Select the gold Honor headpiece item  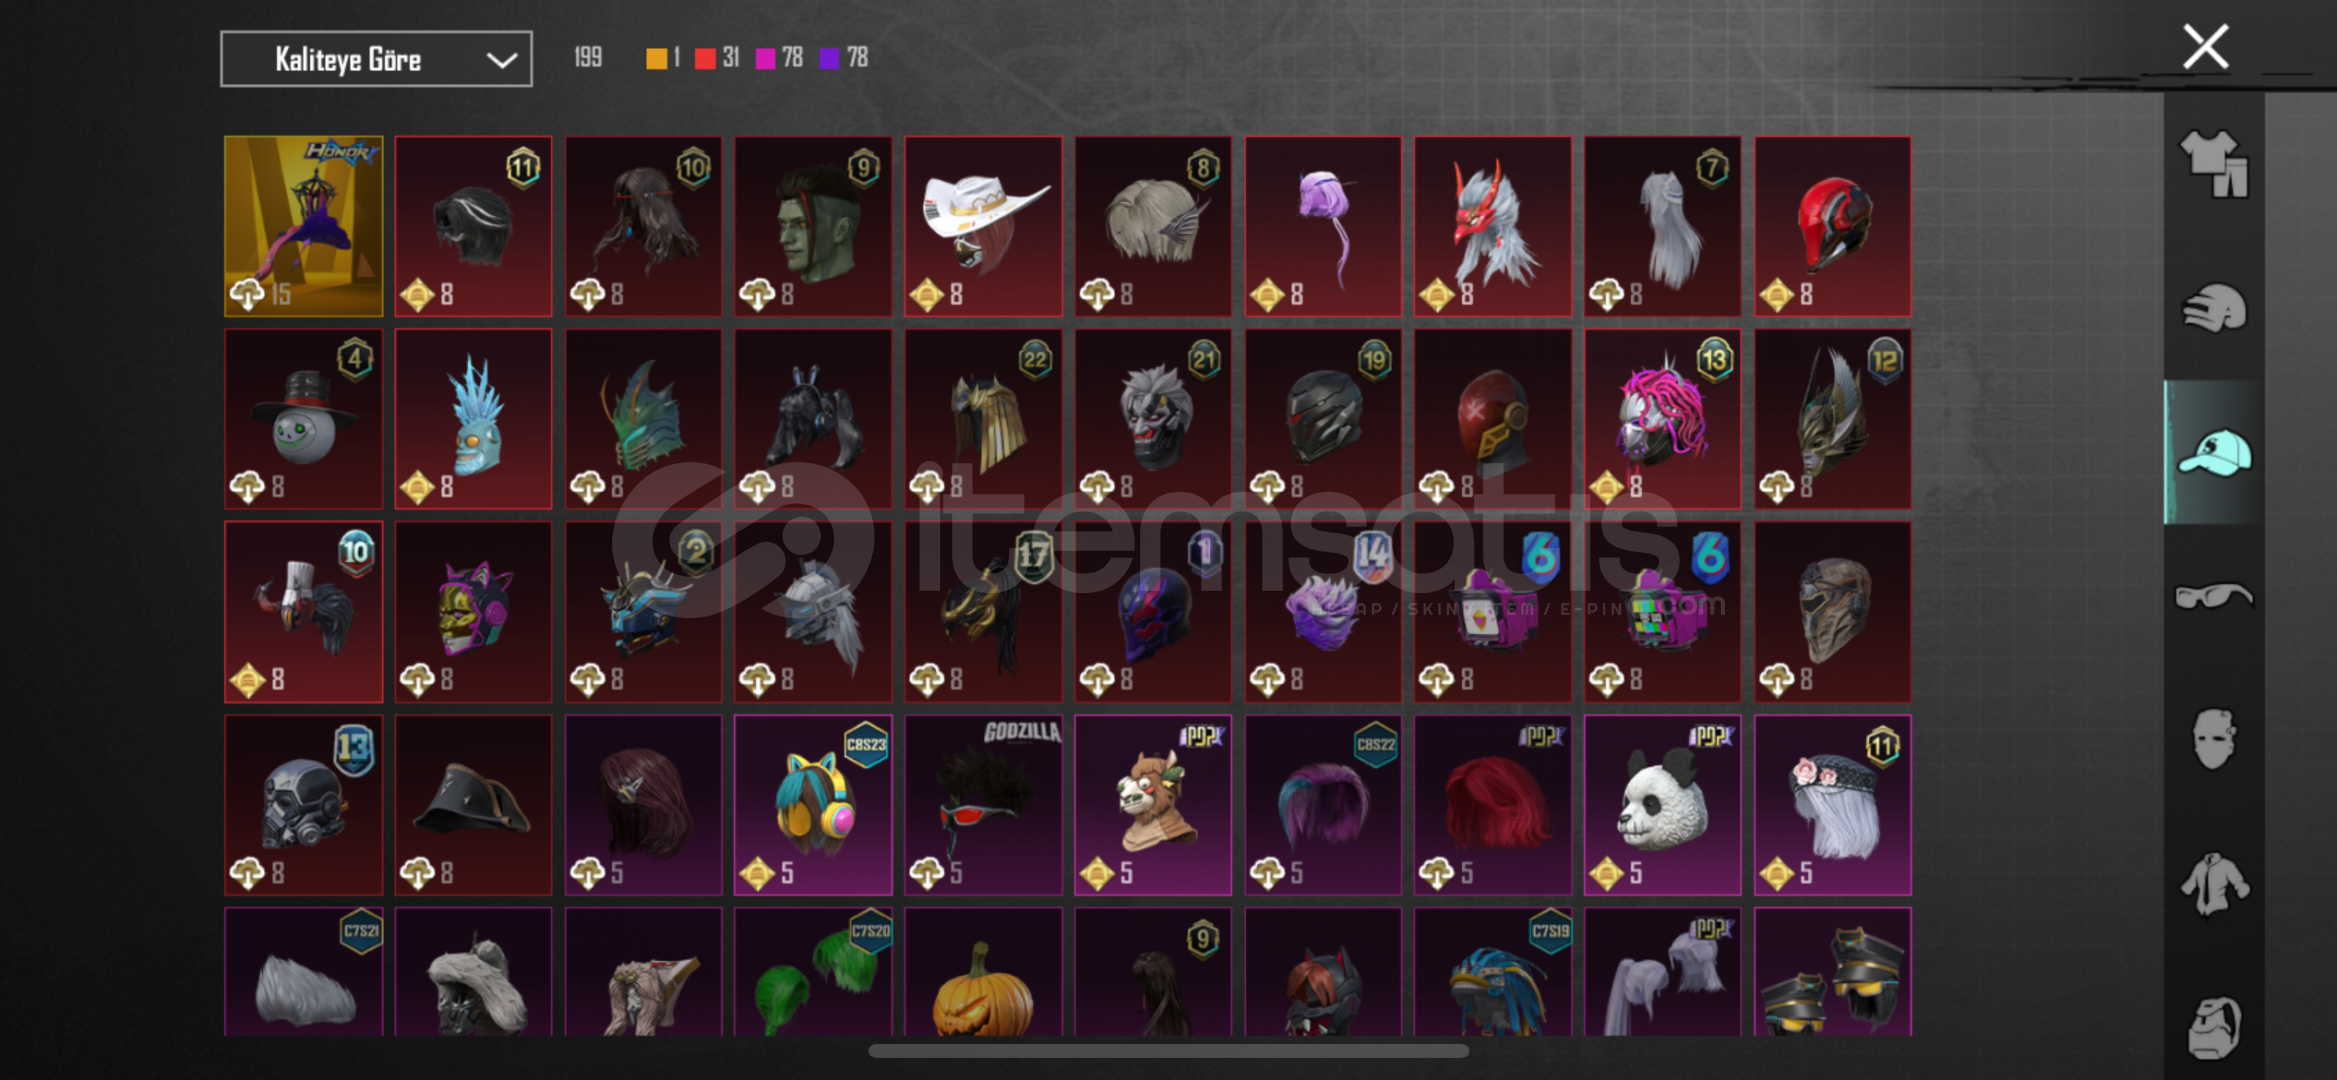click(304, 226)
